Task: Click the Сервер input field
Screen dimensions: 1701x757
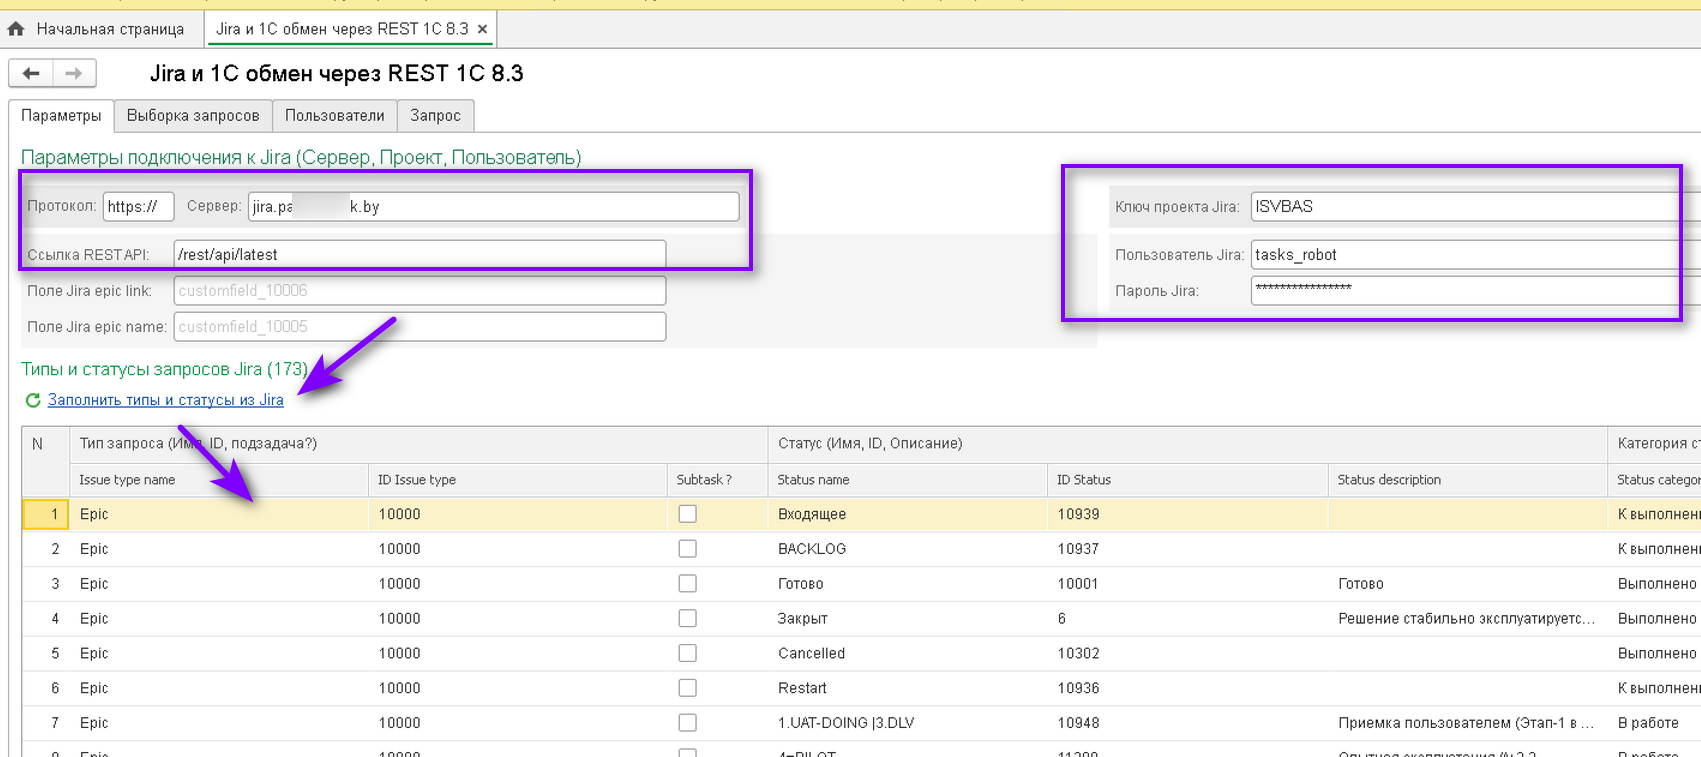Action: tap(494, 206)
